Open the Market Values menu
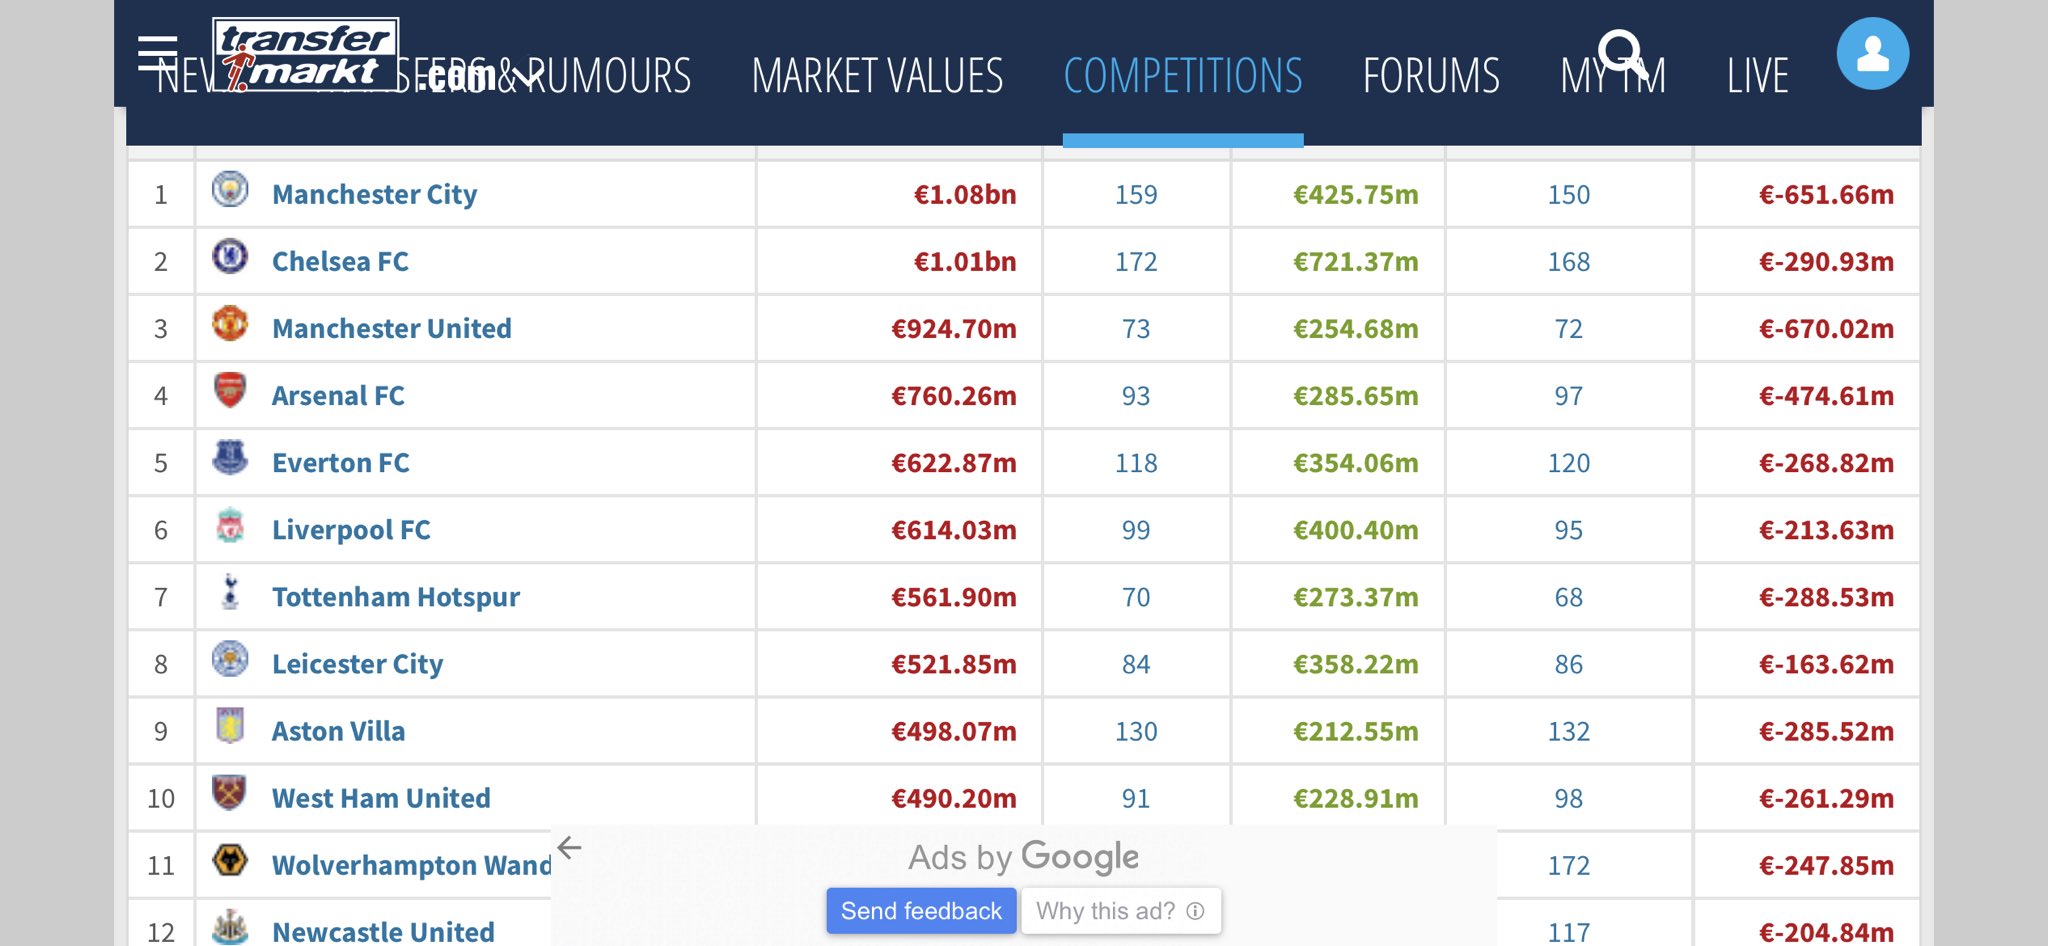2048x946 pixels. pyautogui.click(x=877, y=76)
